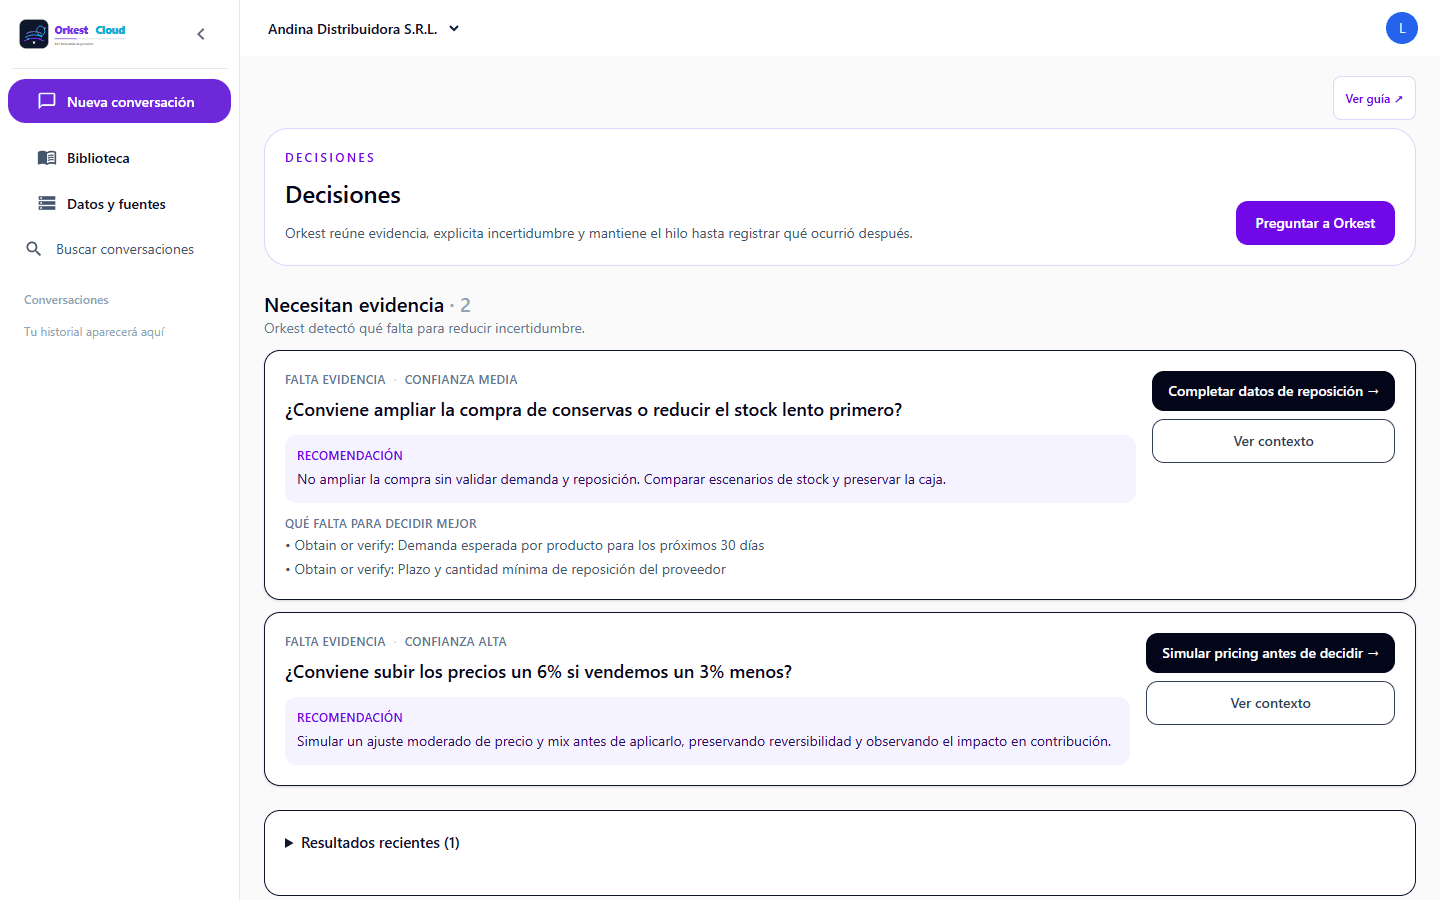Viewport: 1440px width, 900px height.
Task: Select the 6% price increase decision title
Action: pyautogui.click(x=539, y=672)
